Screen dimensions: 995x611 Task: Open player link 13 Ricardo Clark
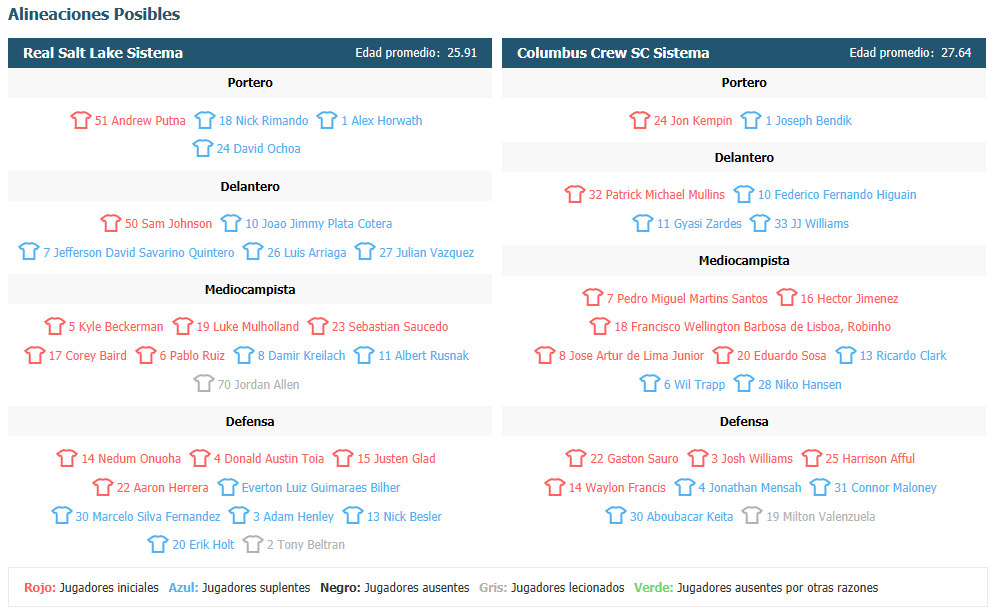point(902,356)
